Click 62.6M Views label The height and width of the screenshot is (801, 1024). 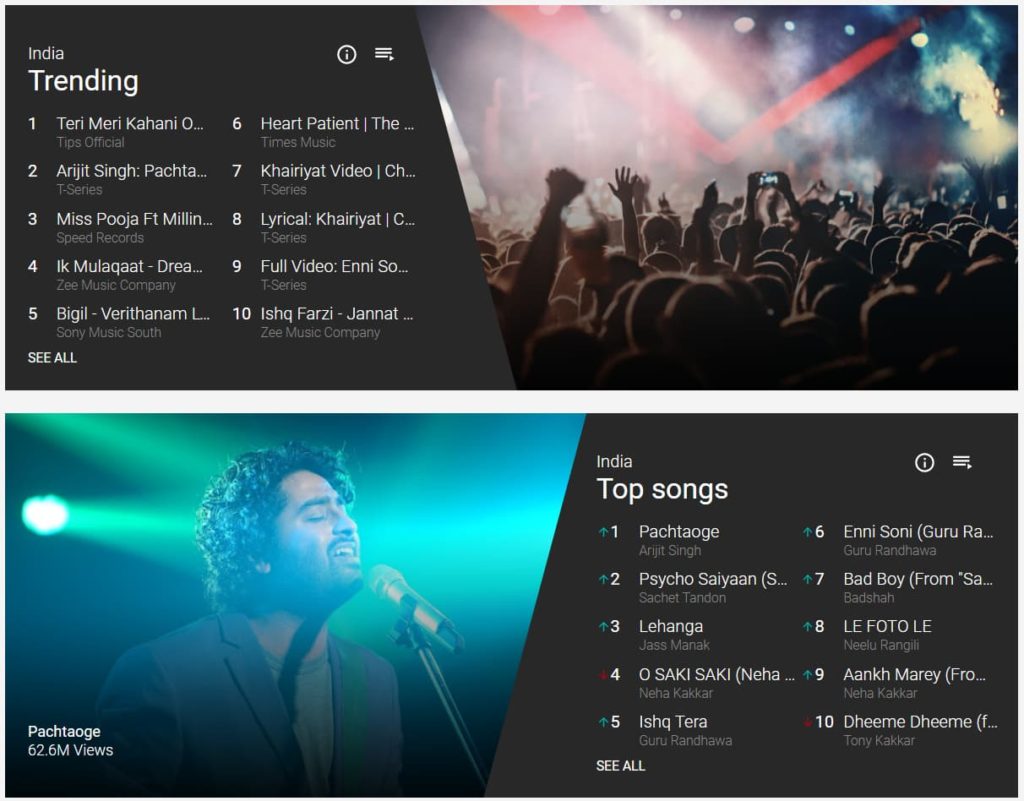(71, 750)
